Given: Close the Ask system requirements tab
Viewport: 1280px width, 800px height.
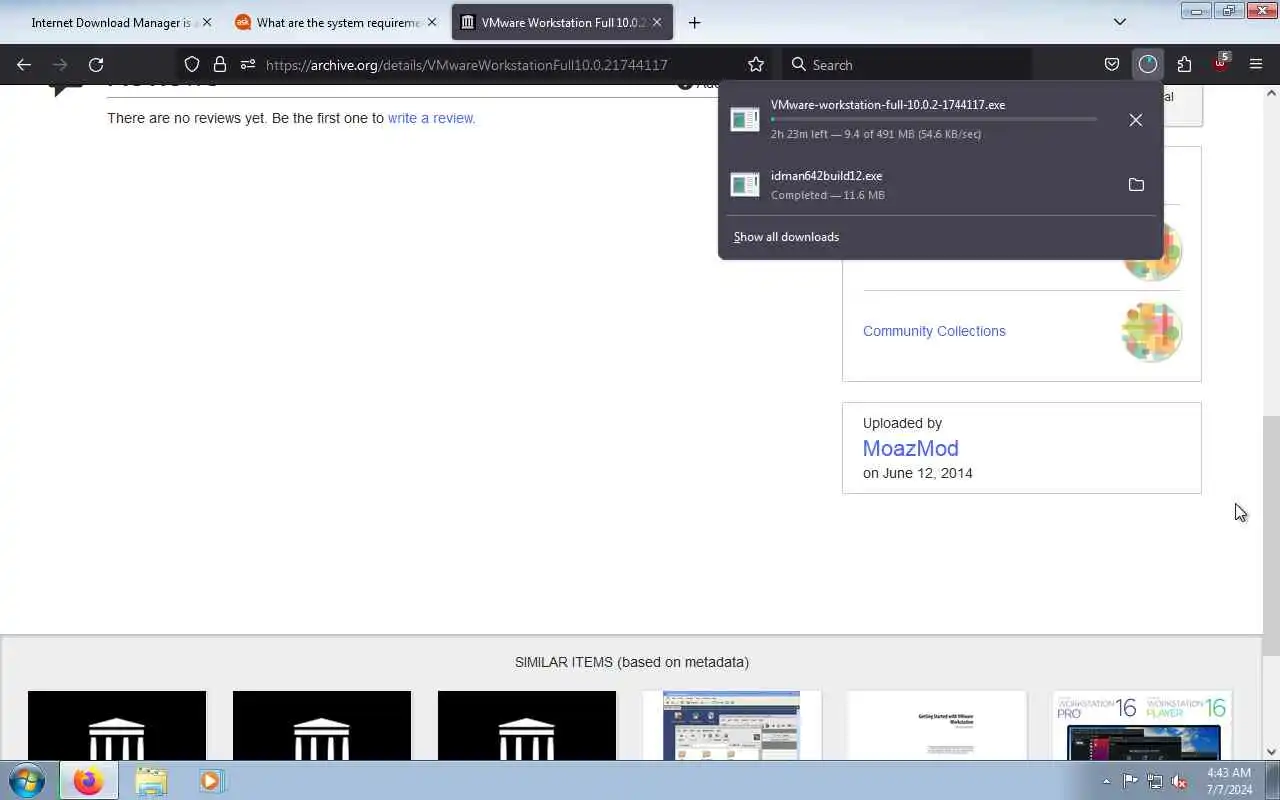Looking at the screenshot, I should click(432, 22).
